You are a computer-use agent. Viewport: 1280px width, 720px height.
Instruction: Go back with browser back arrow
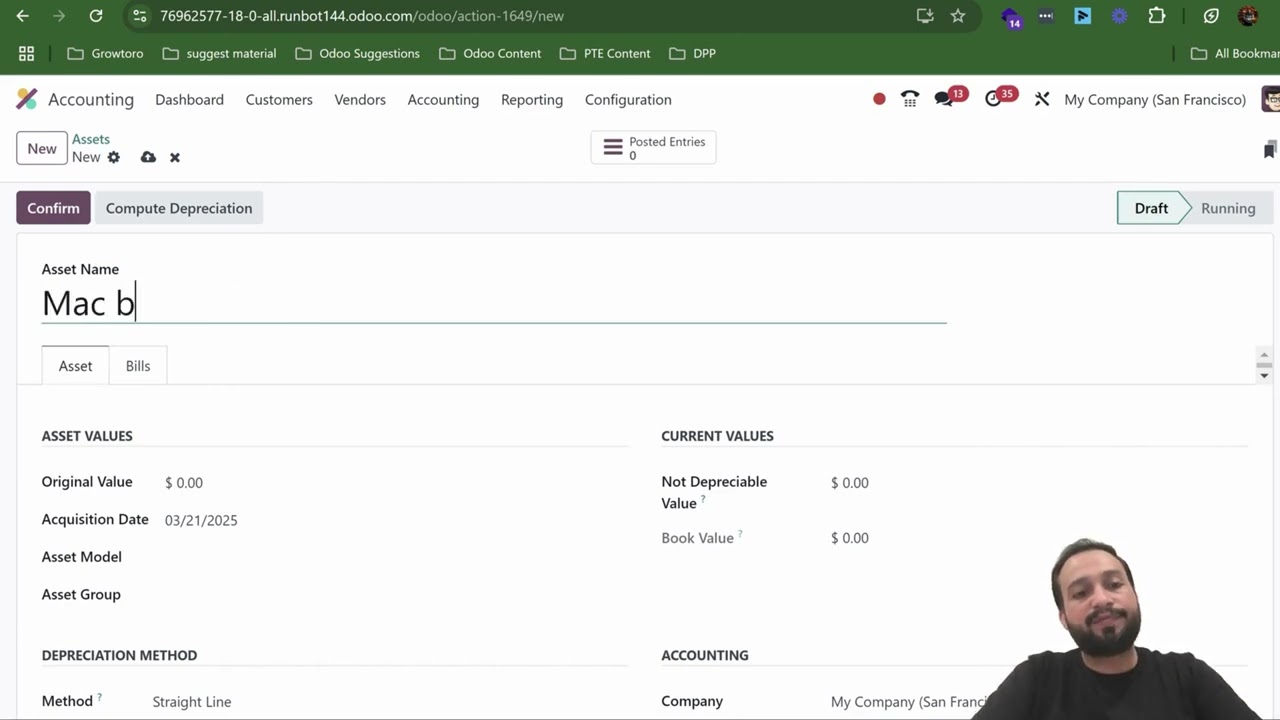point(23,16)
